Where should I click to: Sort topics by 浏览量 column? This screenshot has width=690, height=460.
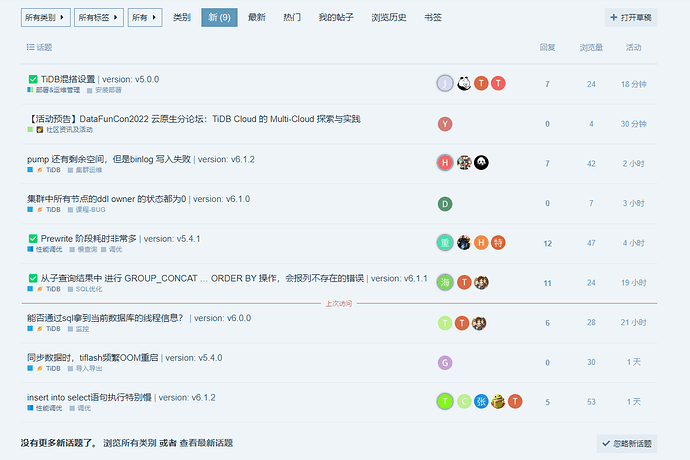point(591,48)
